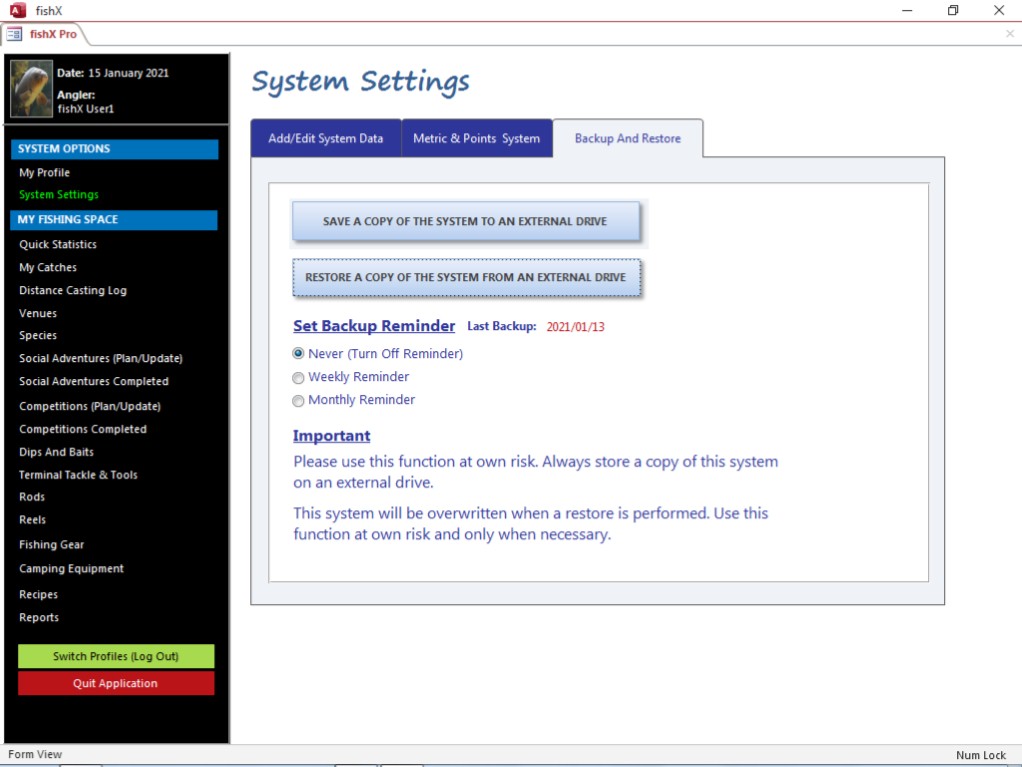Save a copy of system to external drive
Screen dimensions: 1022x767
pyautogui.click(x=465, y=222)
